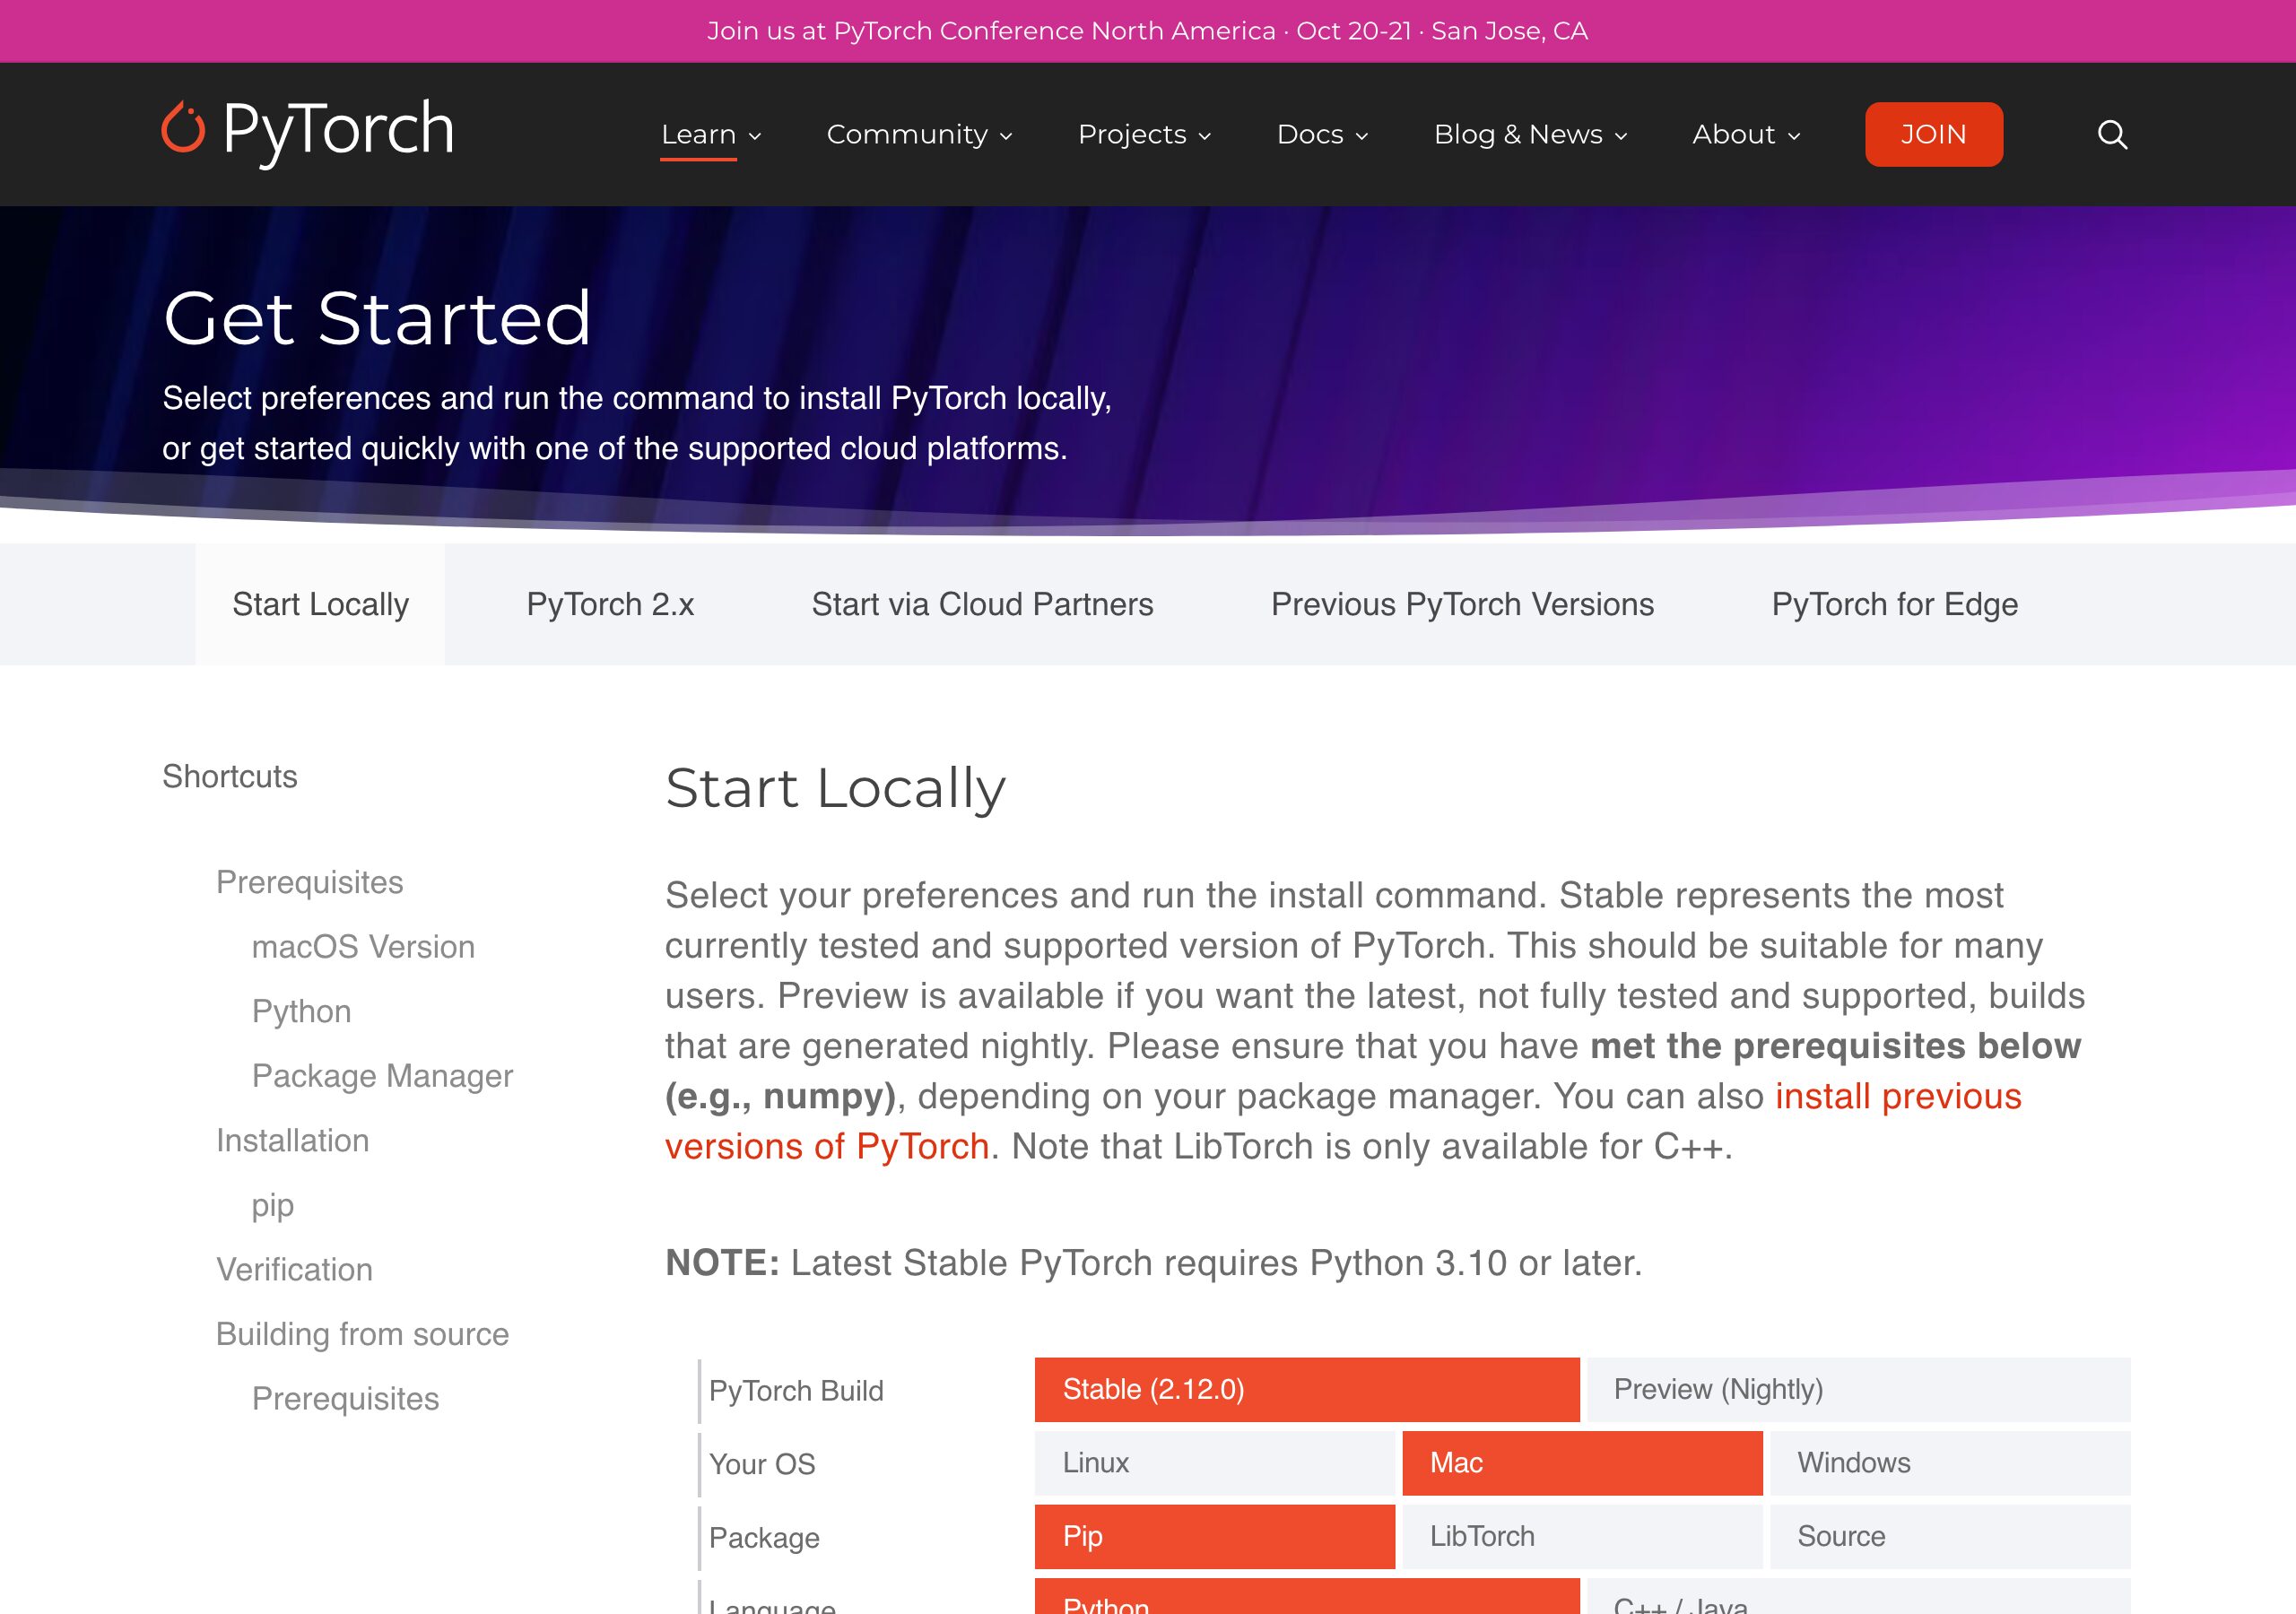Choose Mac as your OS
Viewport: 2296px width, 1614px height.
[1582, 1463]
